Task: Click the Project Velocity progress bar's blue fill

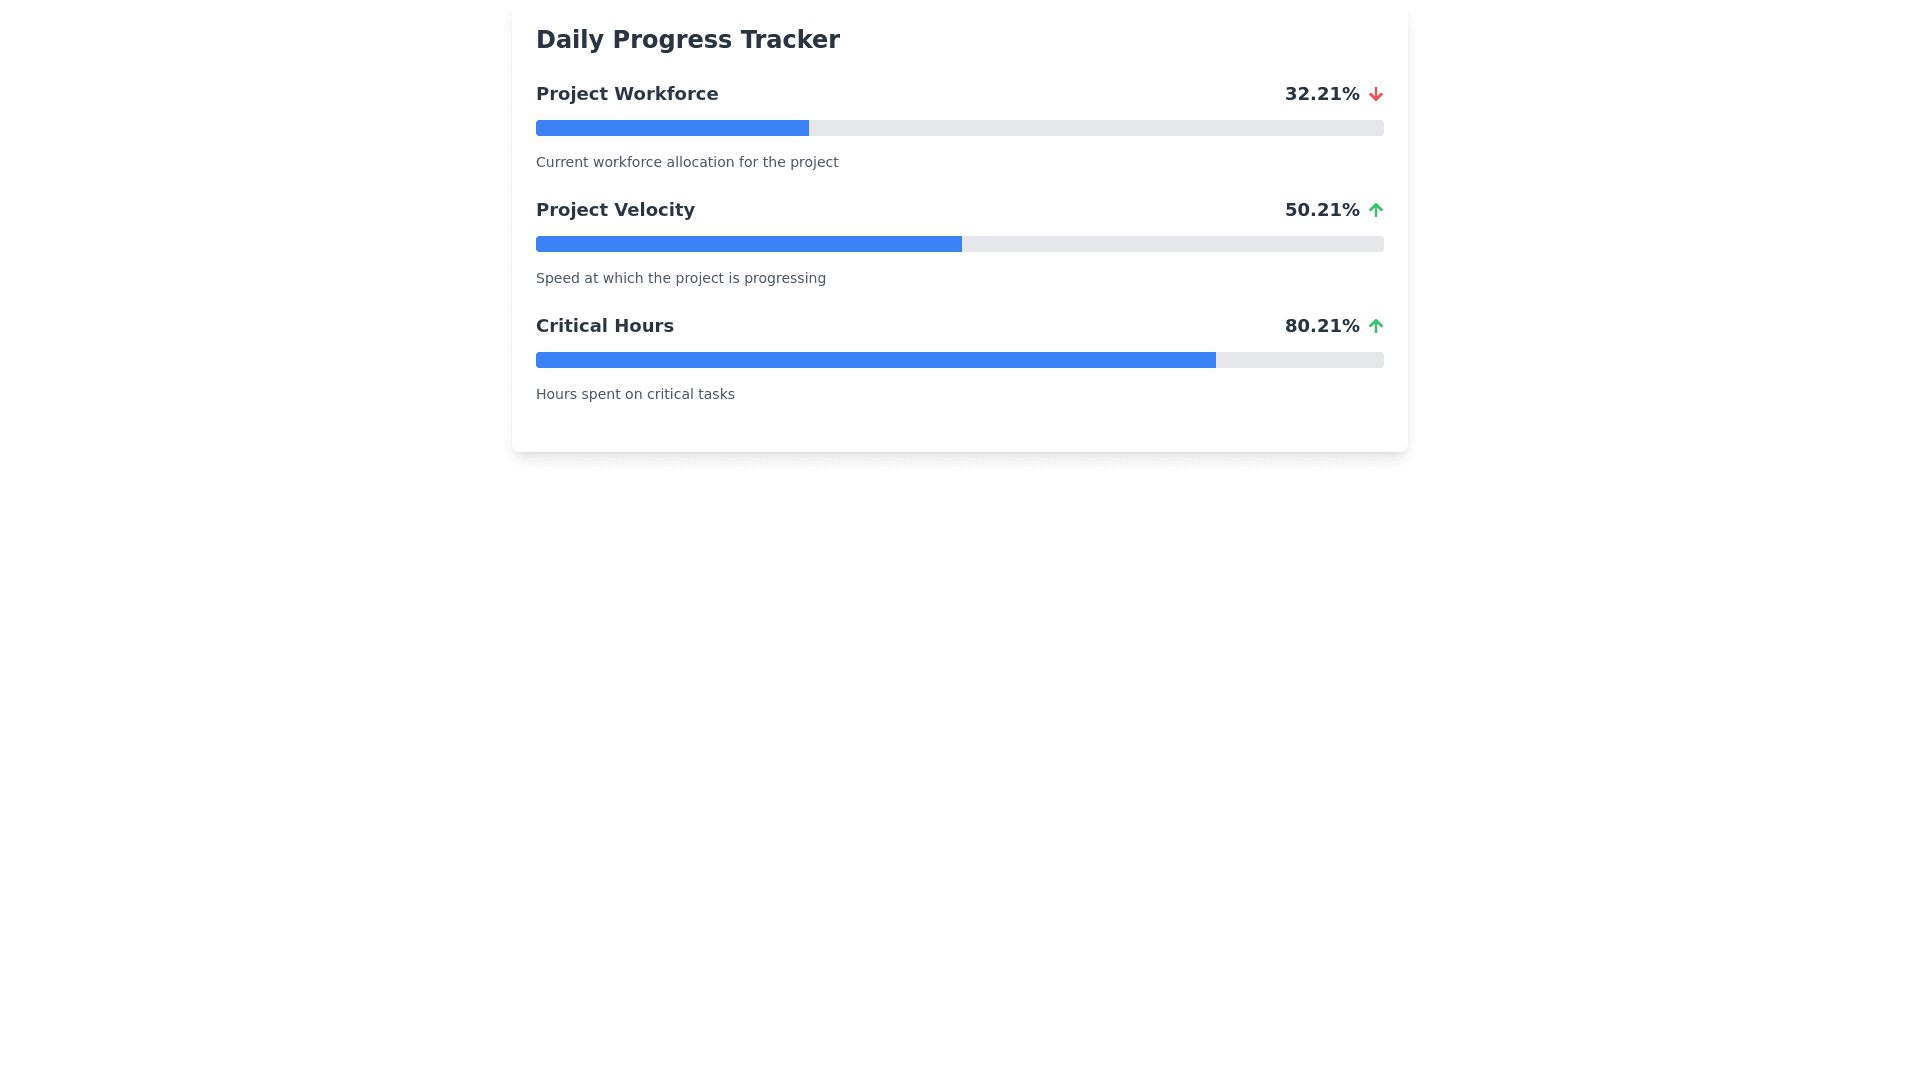Action: click(x=748, y=244)
